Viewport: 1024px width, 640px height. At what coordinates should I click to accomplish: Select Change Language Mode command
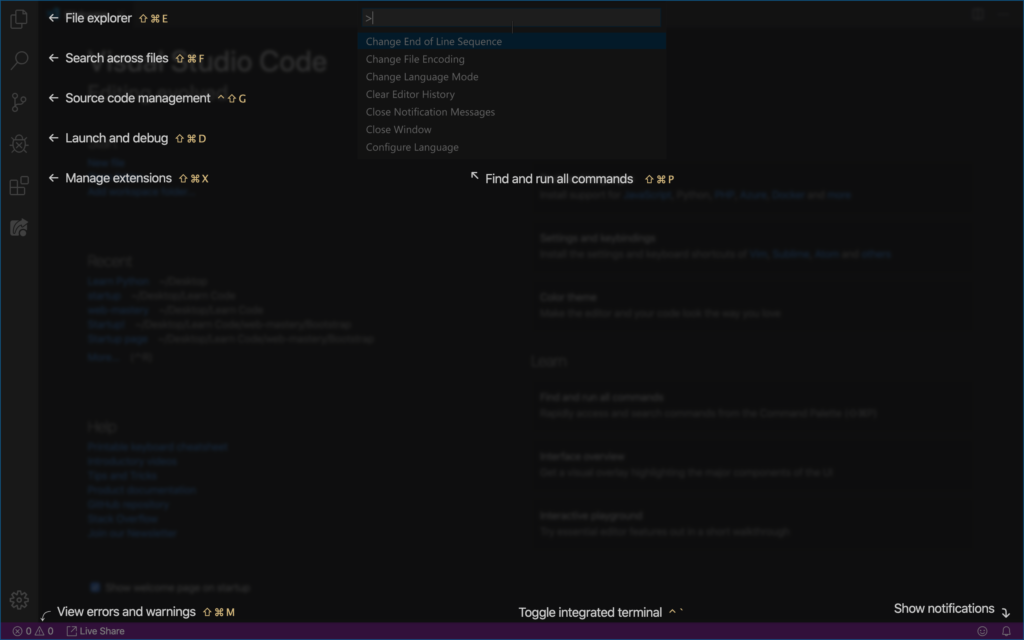click(x=512, y=76)
